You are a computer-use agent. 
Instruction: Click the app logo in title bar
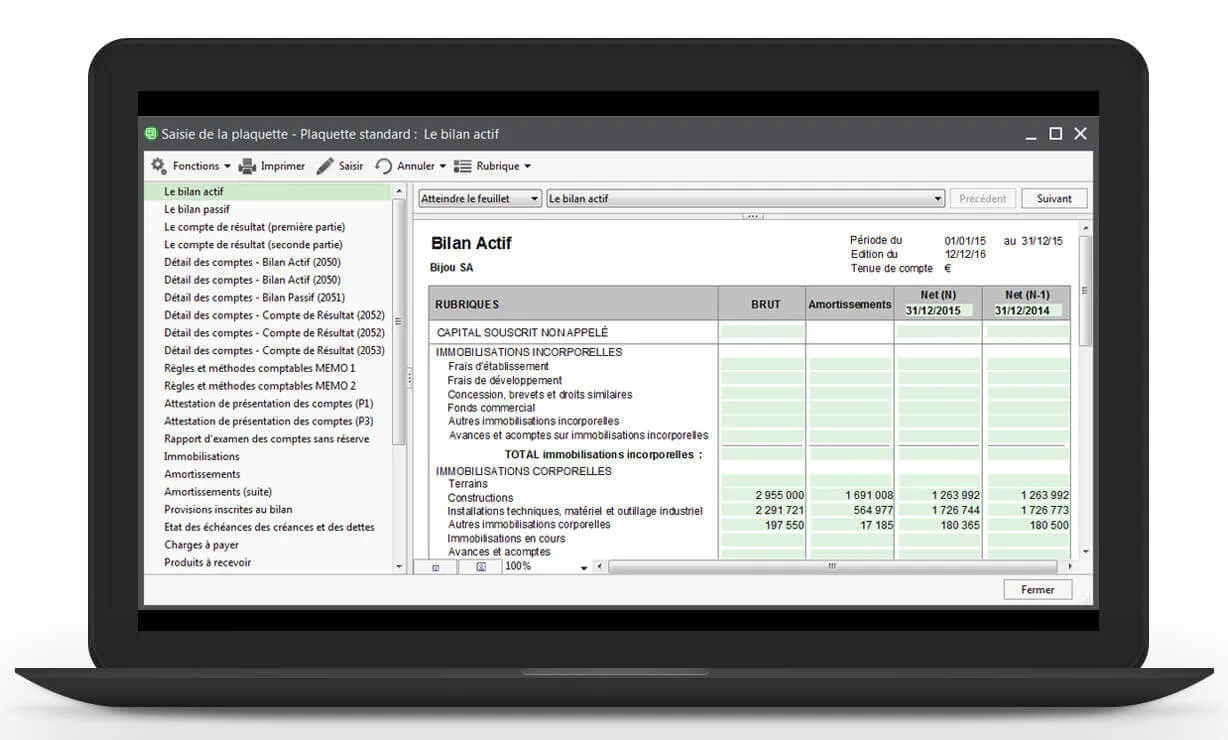coord(151,134)
